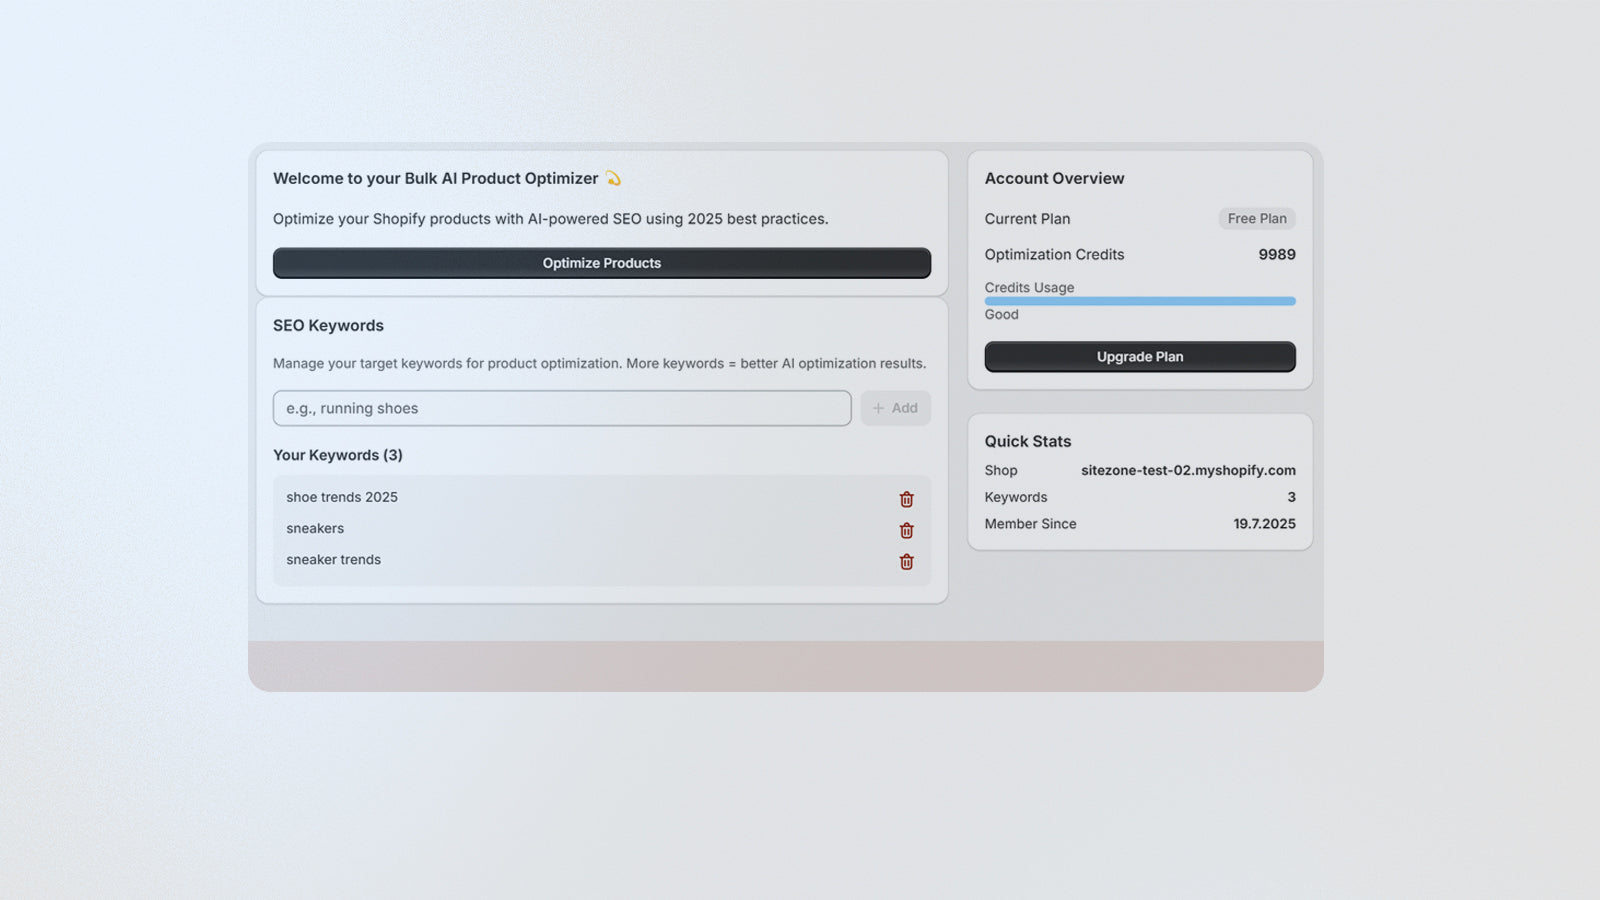1600x900 pixels.
Task: Expand the Quick Stats section
Action: tap(1027, 441)
